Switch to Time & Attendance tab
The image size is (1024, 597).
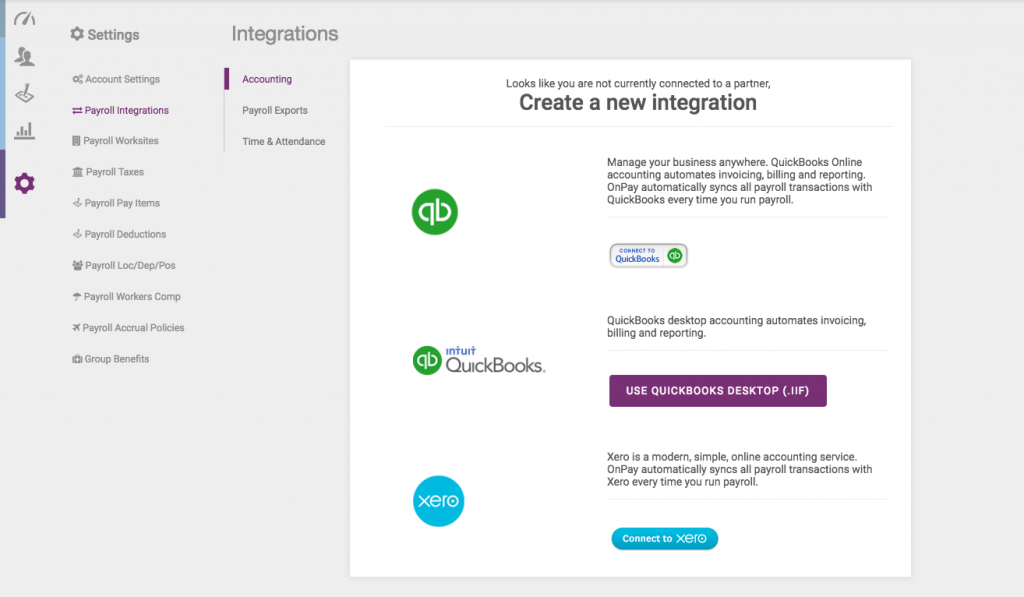[283, 141]
